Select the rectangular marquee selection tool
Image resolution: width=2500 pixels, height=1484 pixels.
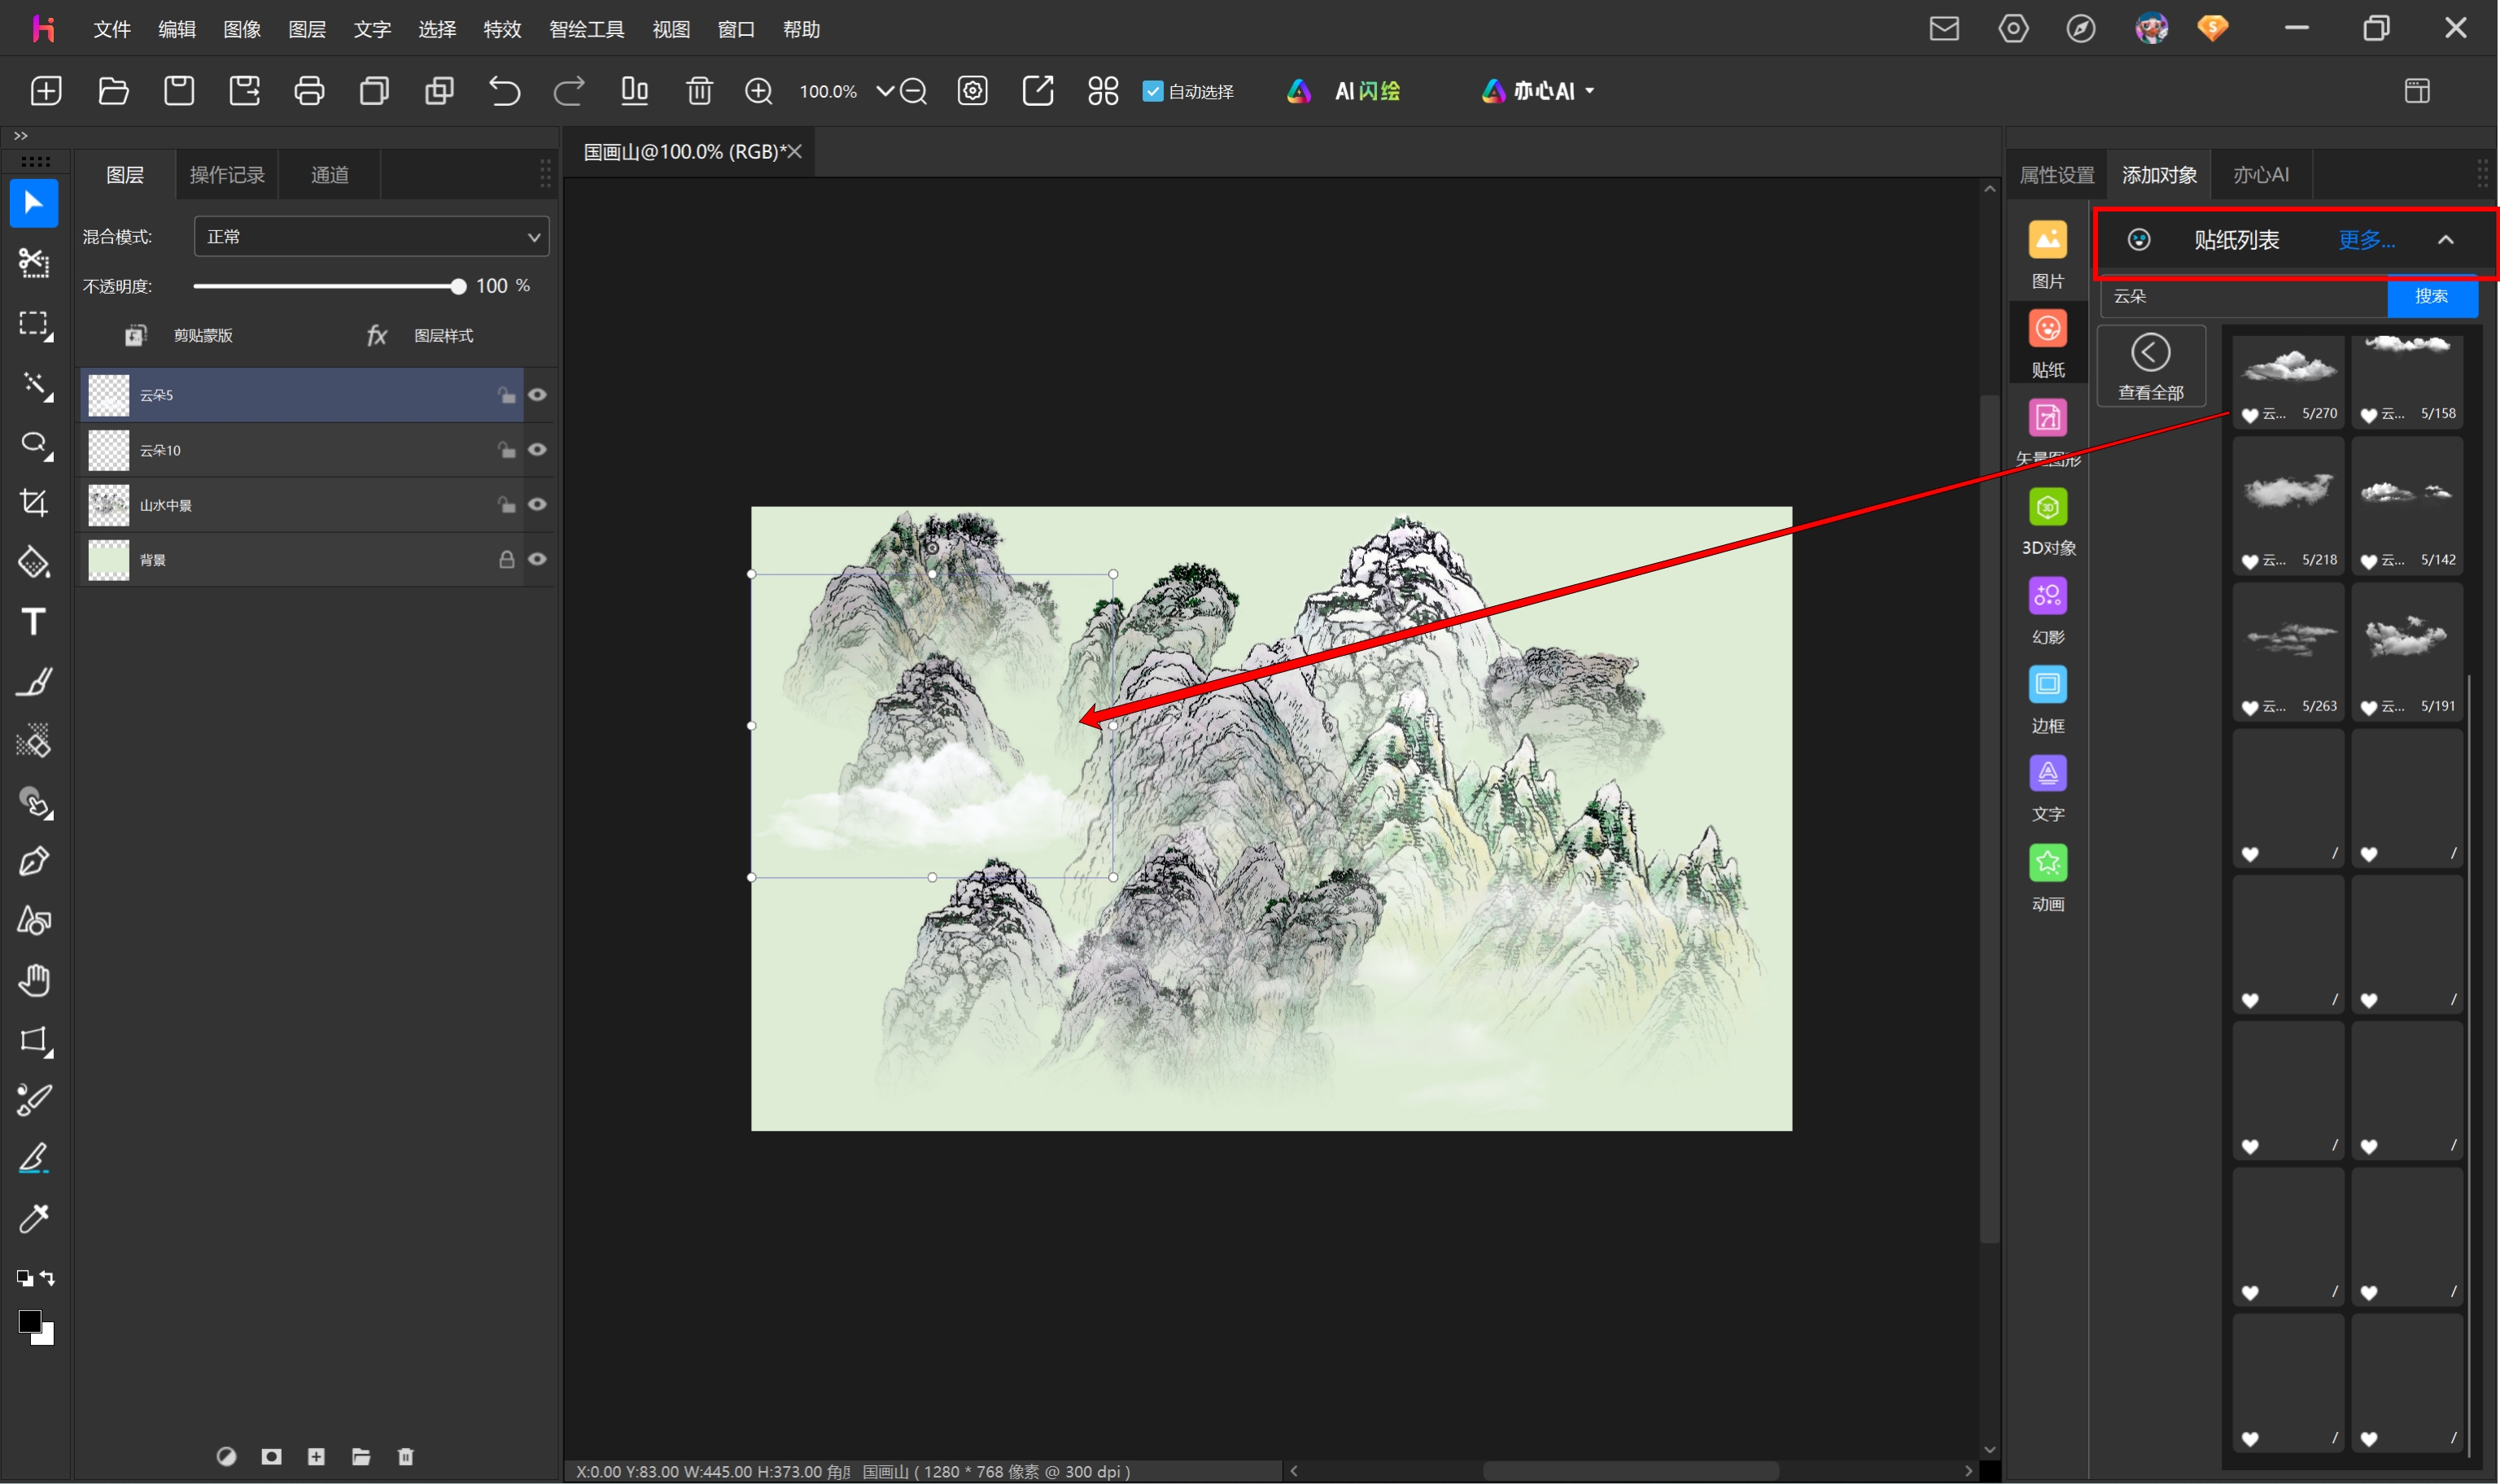point(34,324)
